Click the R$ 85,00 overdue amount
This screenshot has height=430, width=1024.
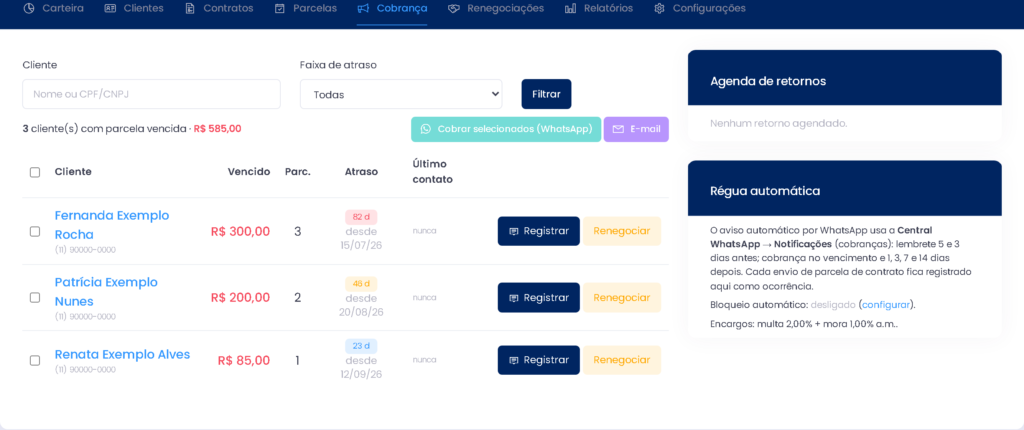[x=244, y=360]
